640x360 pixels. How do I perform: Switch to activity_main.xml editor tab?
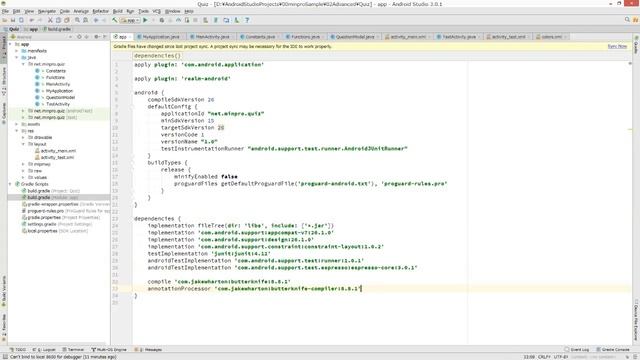coord(407,37)
